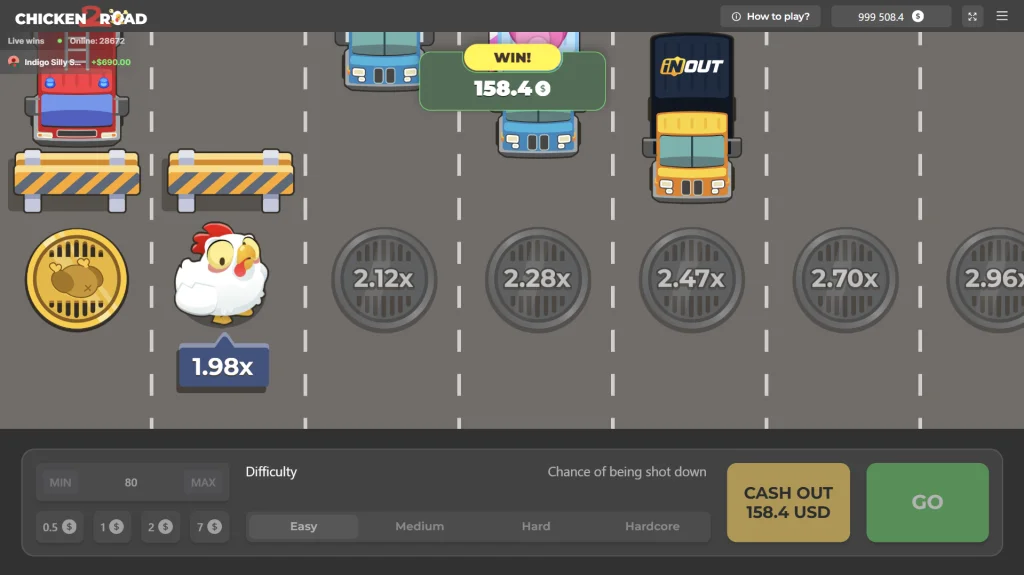Set bet to MIN

(61, 482)
